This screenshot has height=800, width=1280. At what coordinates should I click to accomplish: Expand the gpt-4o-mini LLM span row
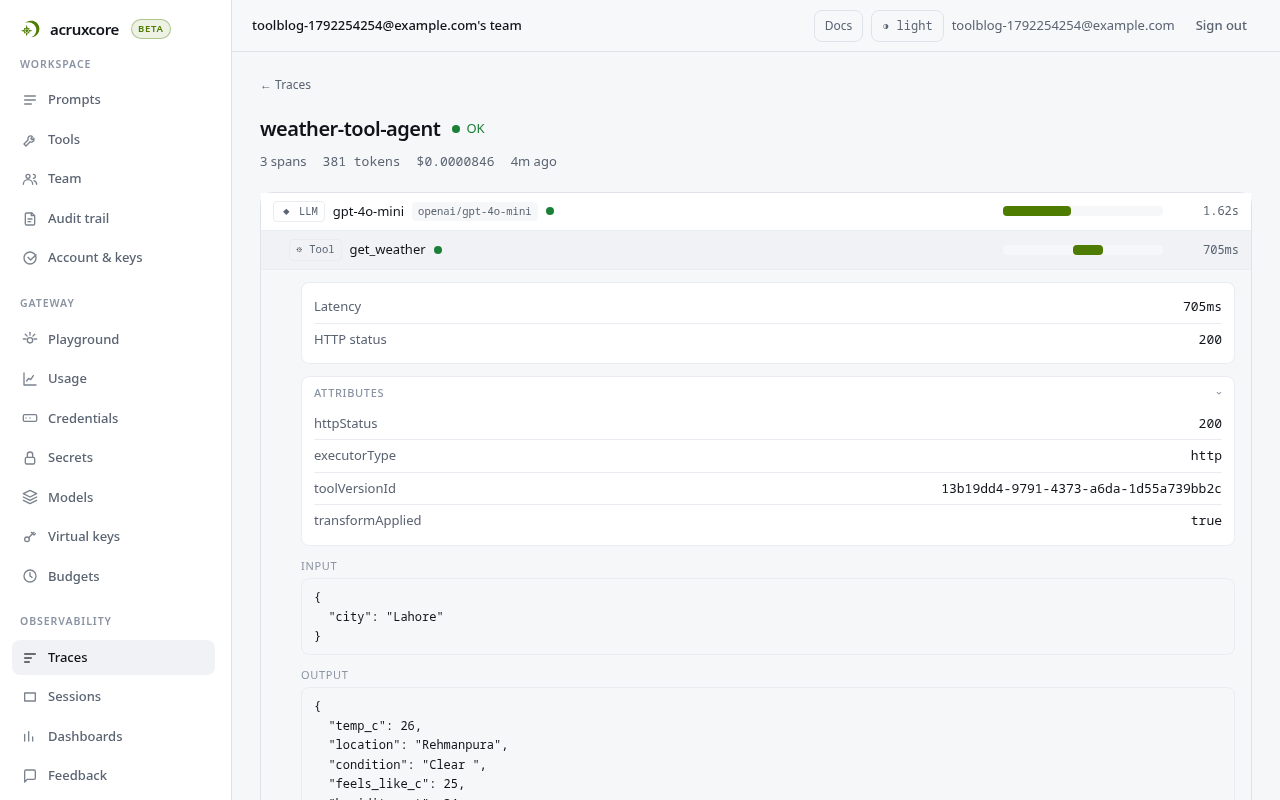756,211
